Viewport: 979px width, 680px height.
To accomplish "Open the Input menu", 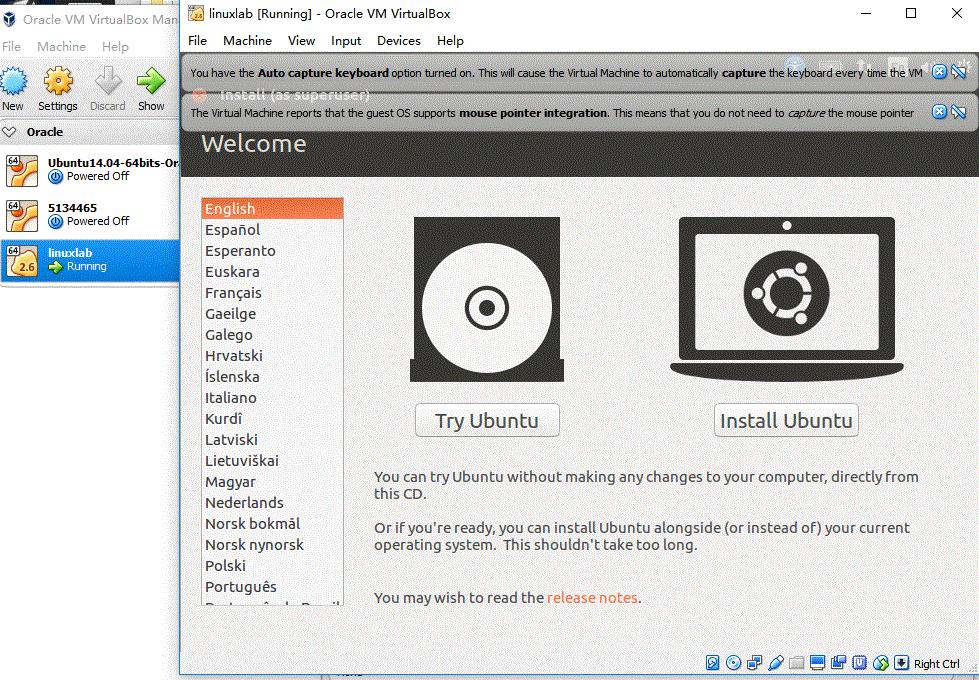I will tap(346, 41).
